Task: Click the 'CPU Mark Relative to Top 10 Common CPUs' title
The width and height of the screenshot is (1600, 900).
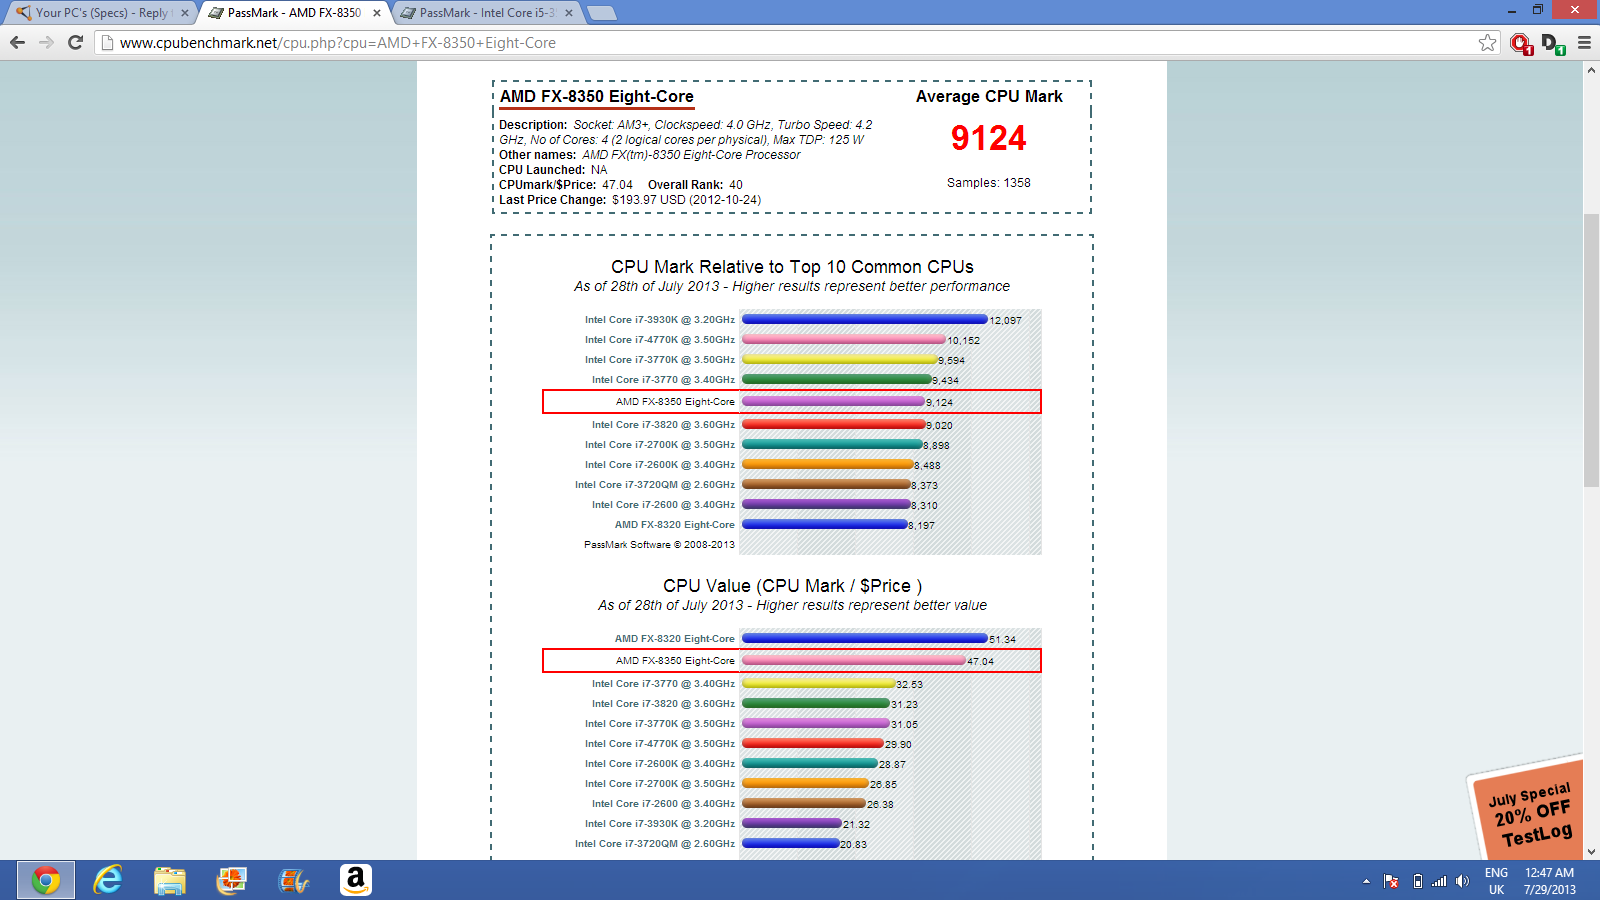Action: point(792,267)
